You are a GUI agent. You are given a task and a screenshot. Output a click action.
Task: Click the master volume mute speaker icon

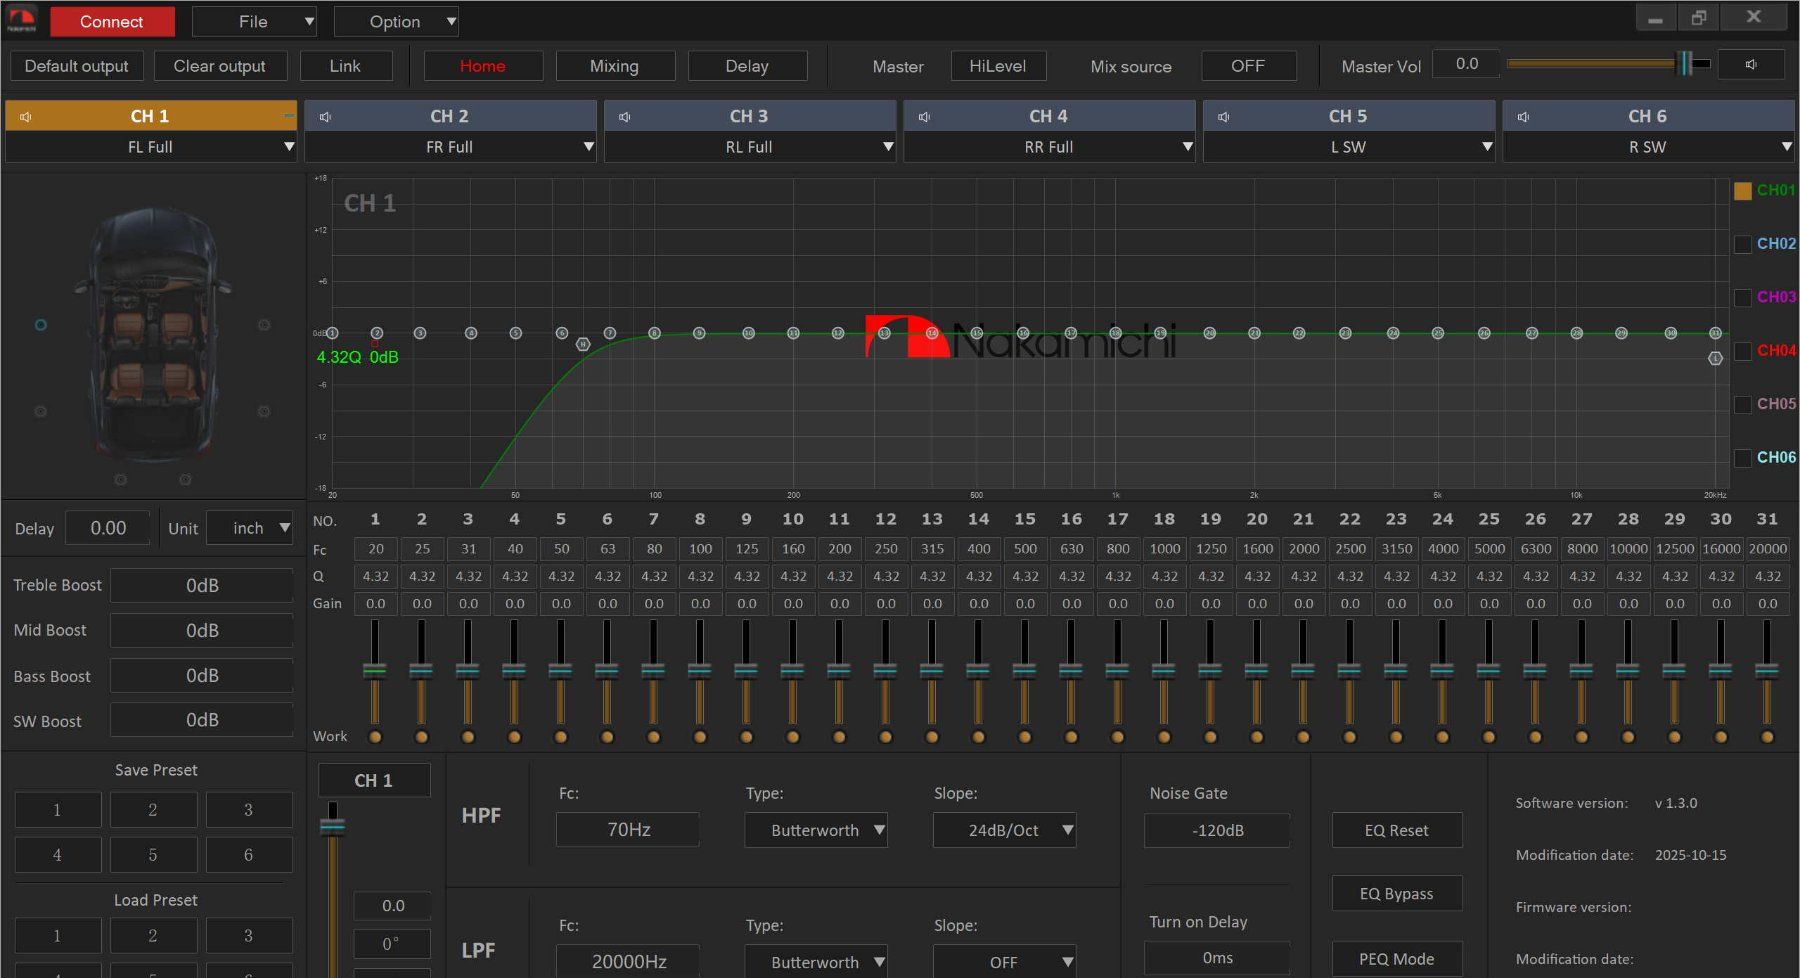(1751, 65)
